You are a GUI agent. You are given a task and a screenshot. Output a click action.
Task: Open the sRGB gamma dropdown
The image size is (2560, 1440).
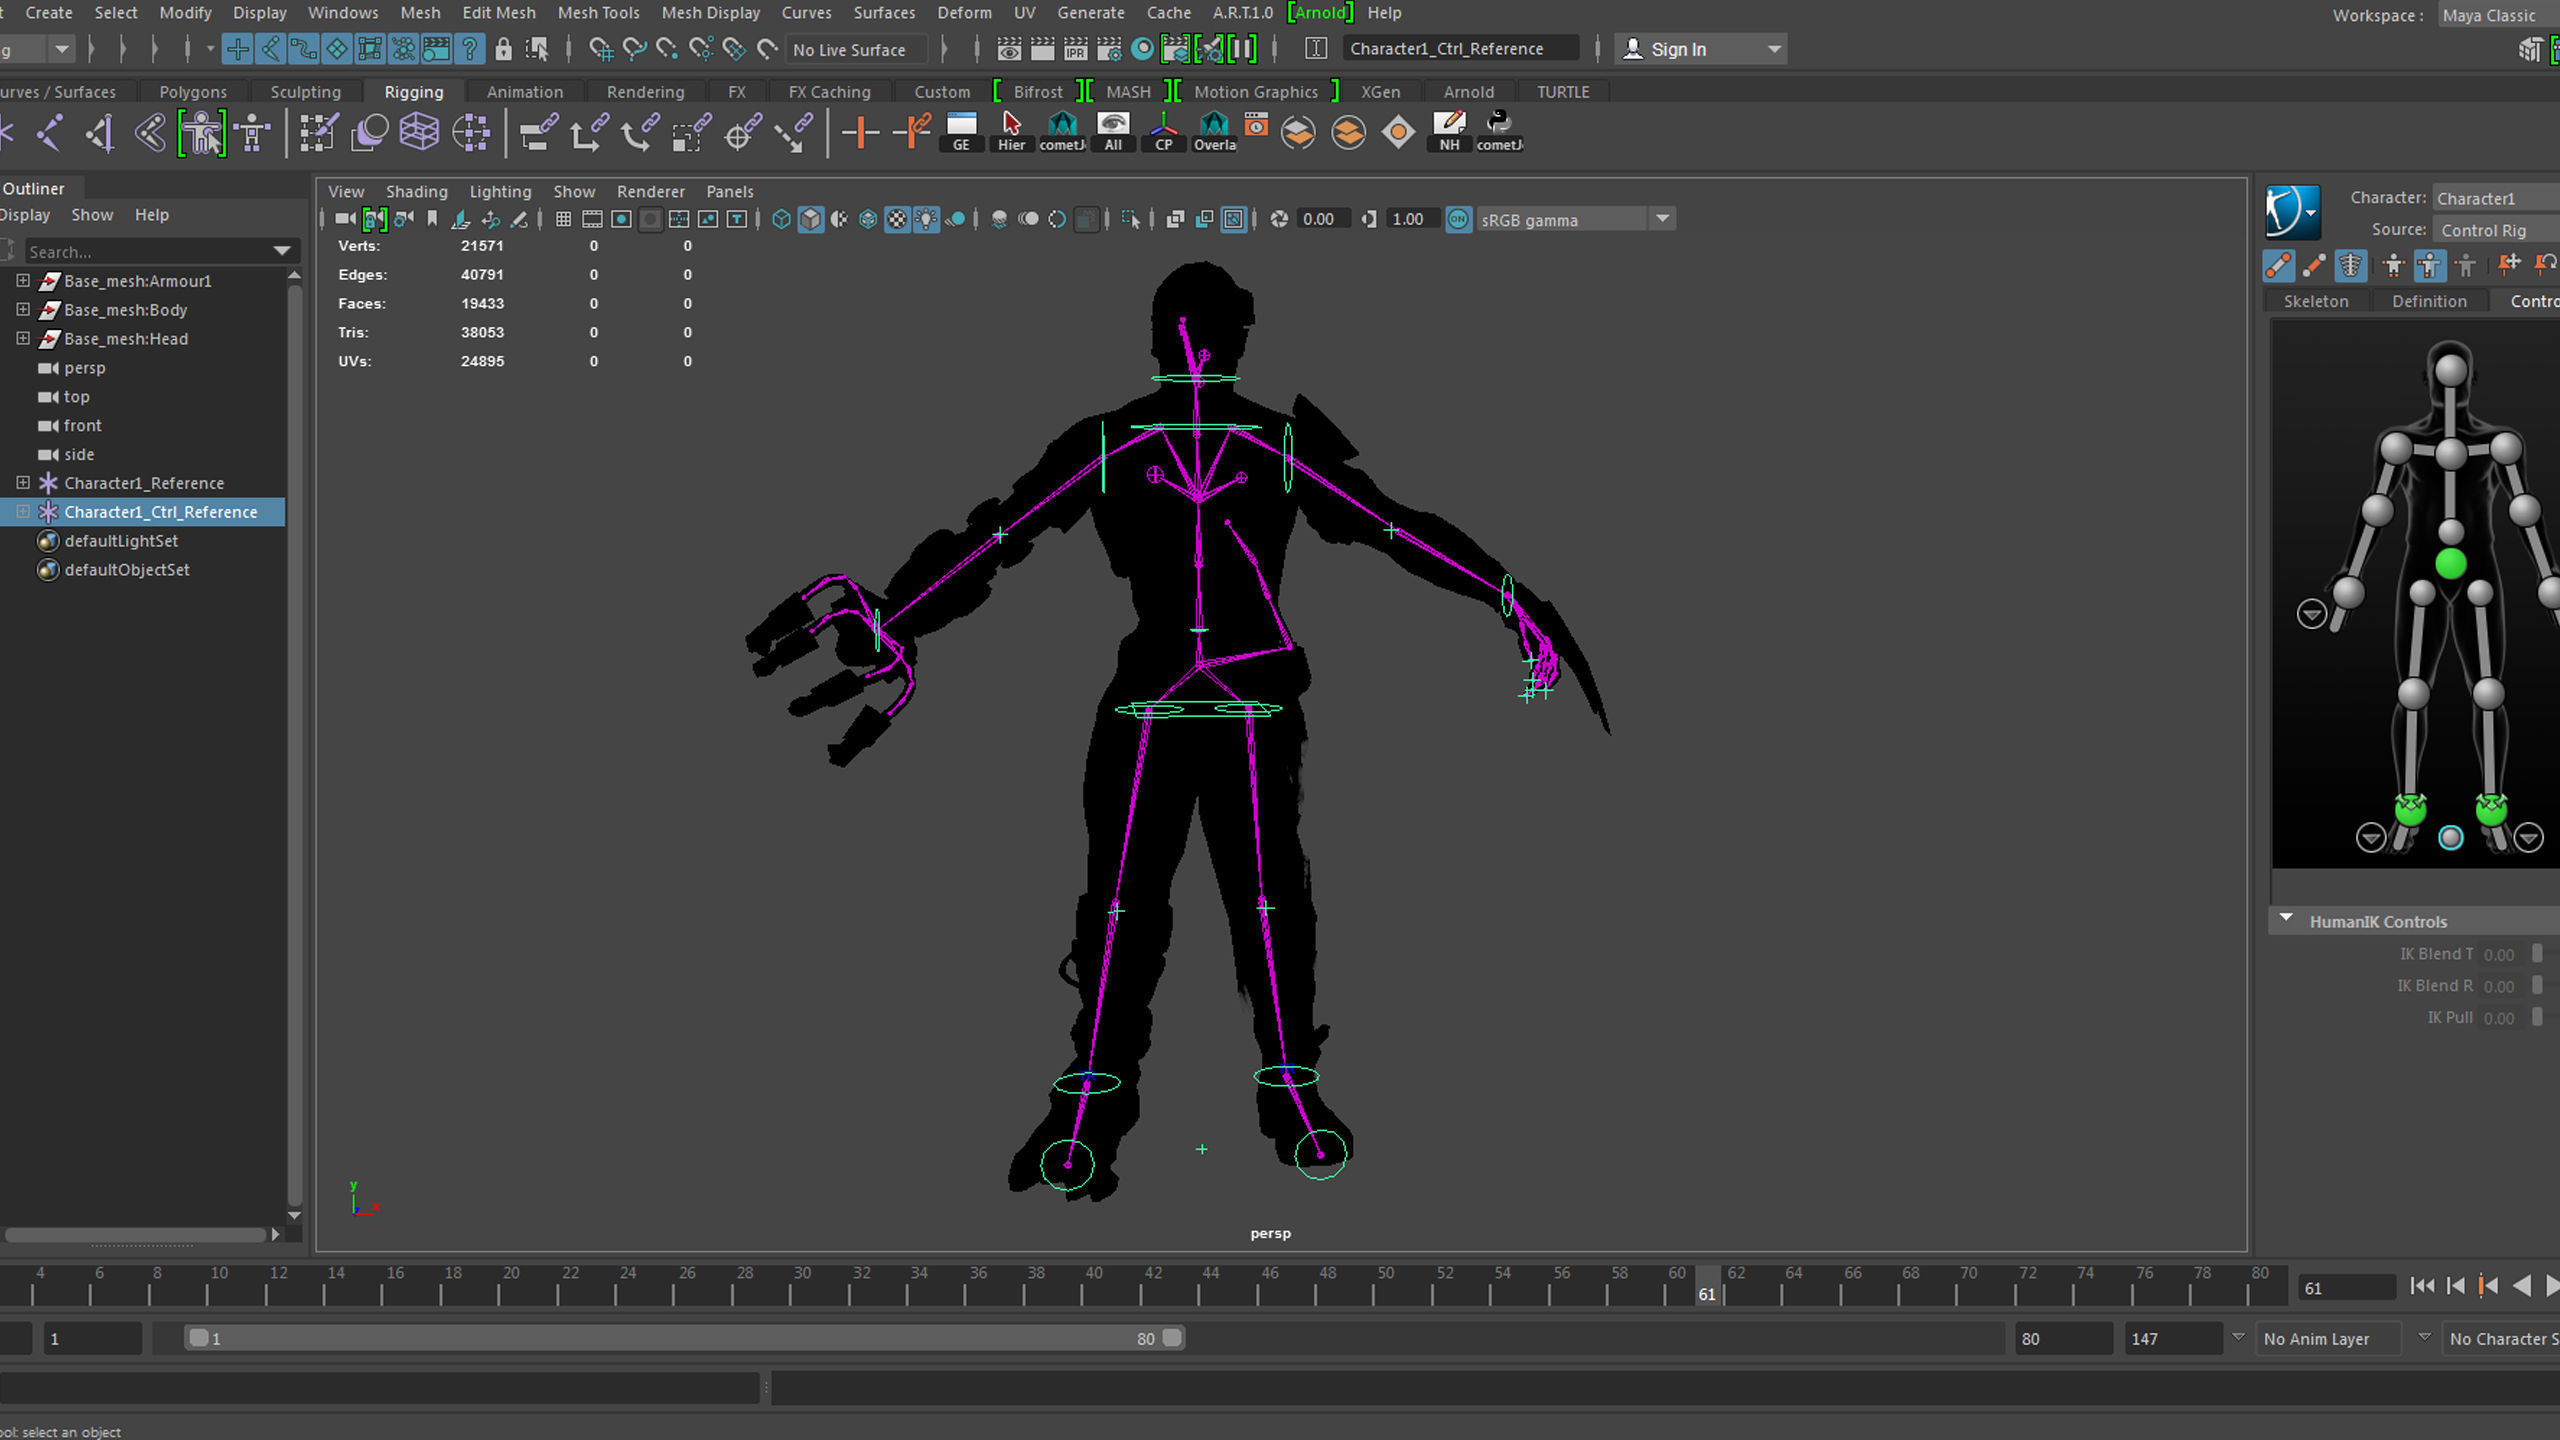click(x=1662, y=219)
